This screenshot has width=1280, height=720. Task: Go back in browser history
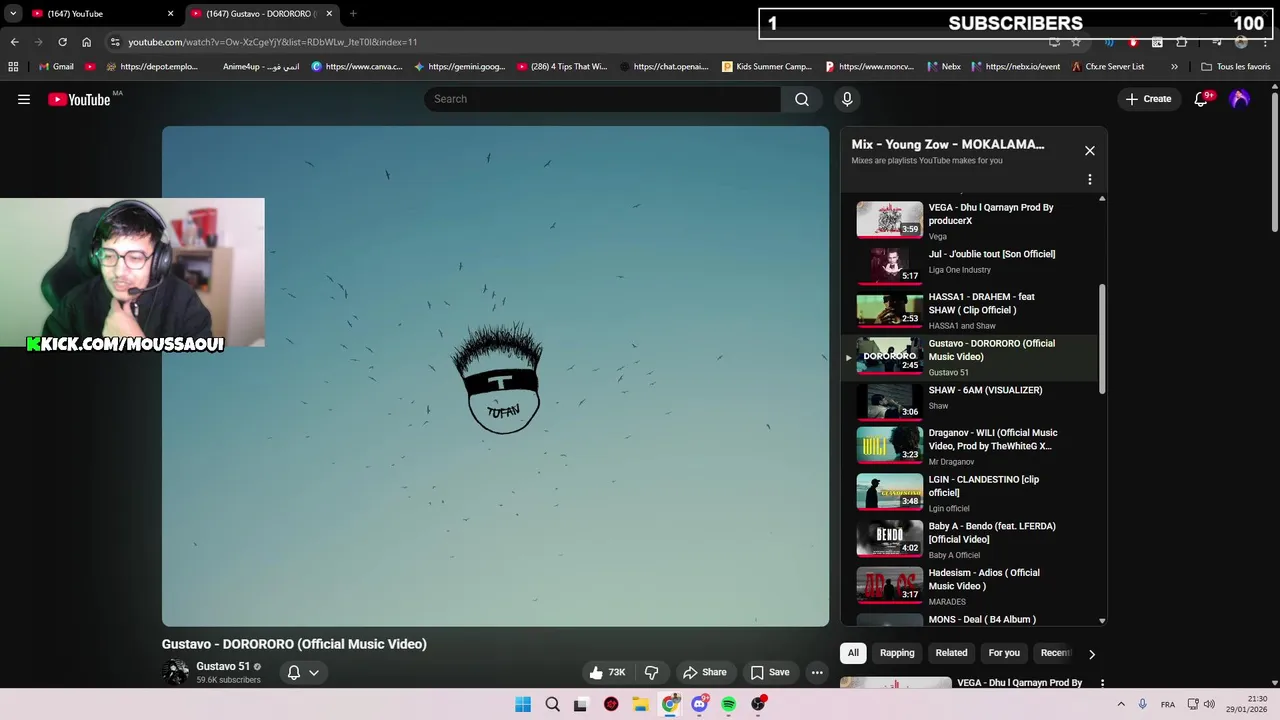[14, 42]
